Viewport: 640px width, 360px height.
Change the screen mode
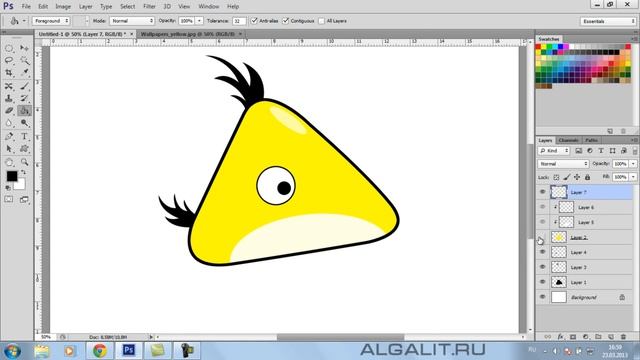click(24, 200)
